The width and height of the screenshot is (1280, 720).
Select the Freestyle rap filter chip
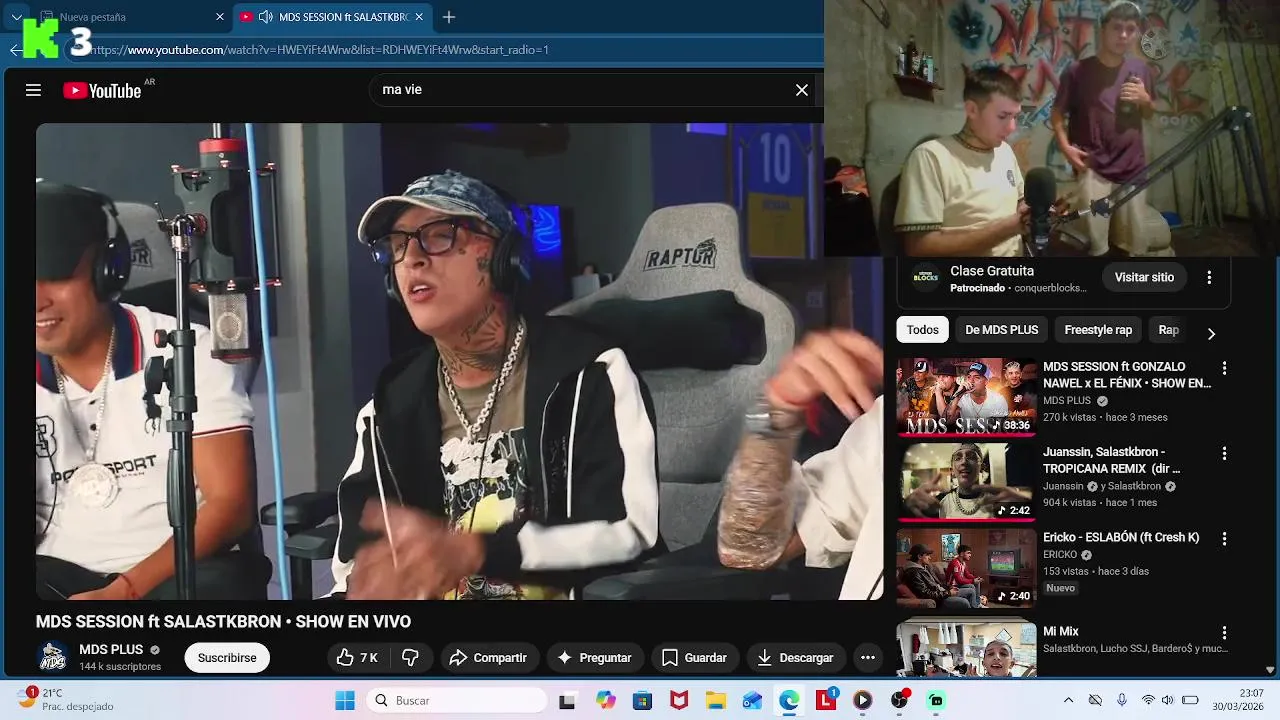pyautogui.click(x=1098, y=330)
